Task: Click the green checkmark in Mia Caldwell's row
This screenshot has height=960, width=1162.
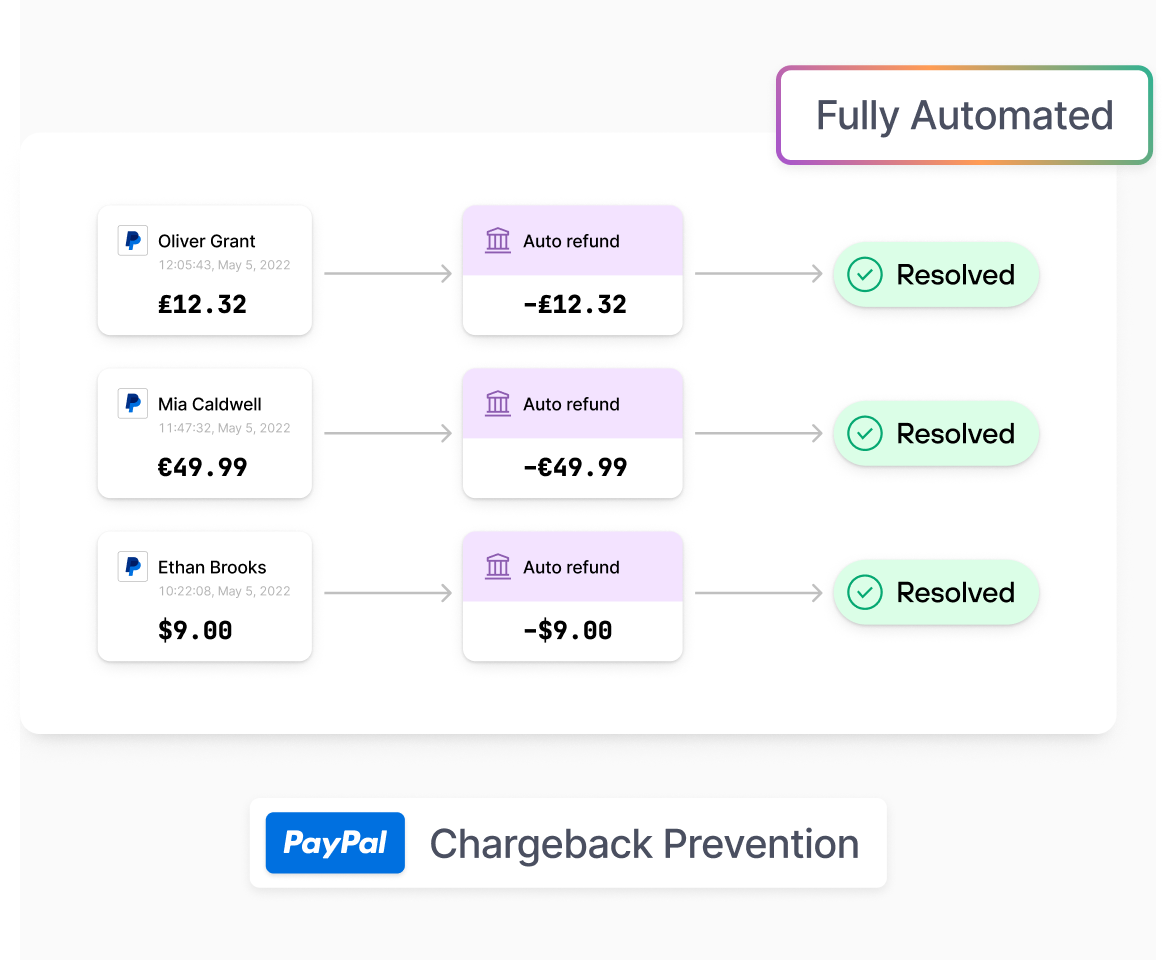Action: coord(865,434)
